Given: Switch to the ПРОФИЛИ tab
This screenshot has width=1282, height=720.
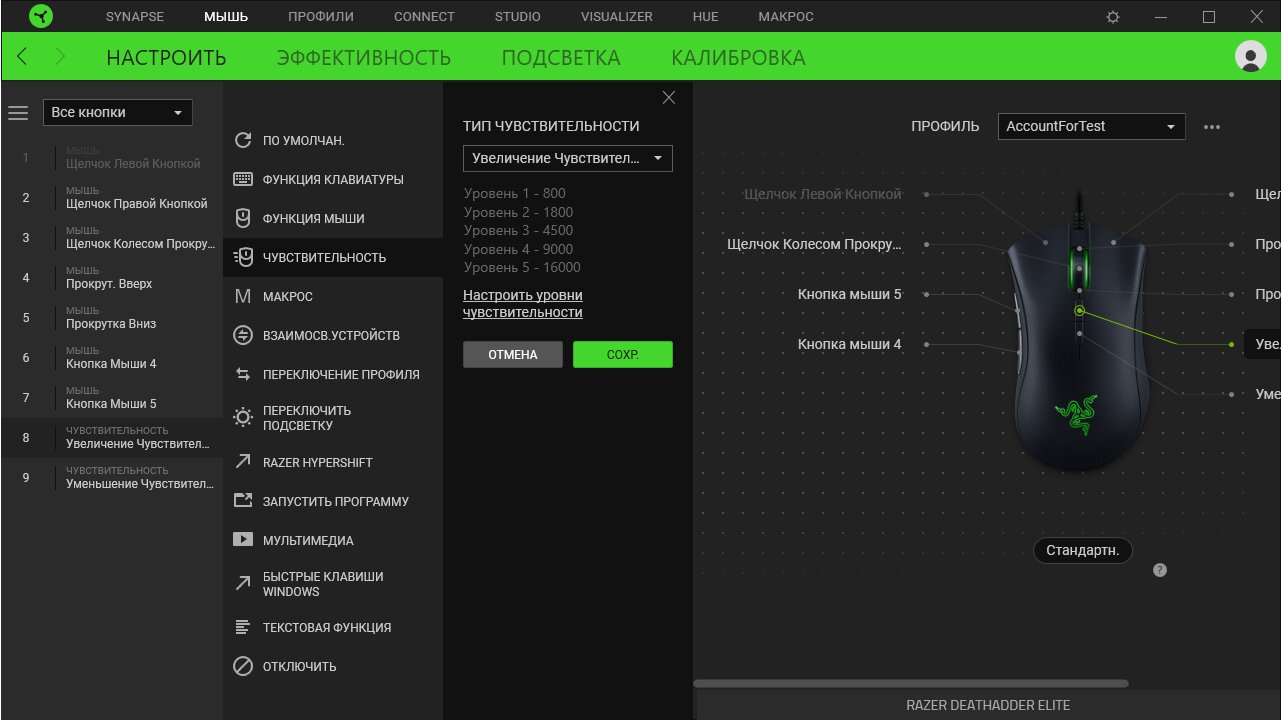Looking at the screenshot, I should (321, 17).
